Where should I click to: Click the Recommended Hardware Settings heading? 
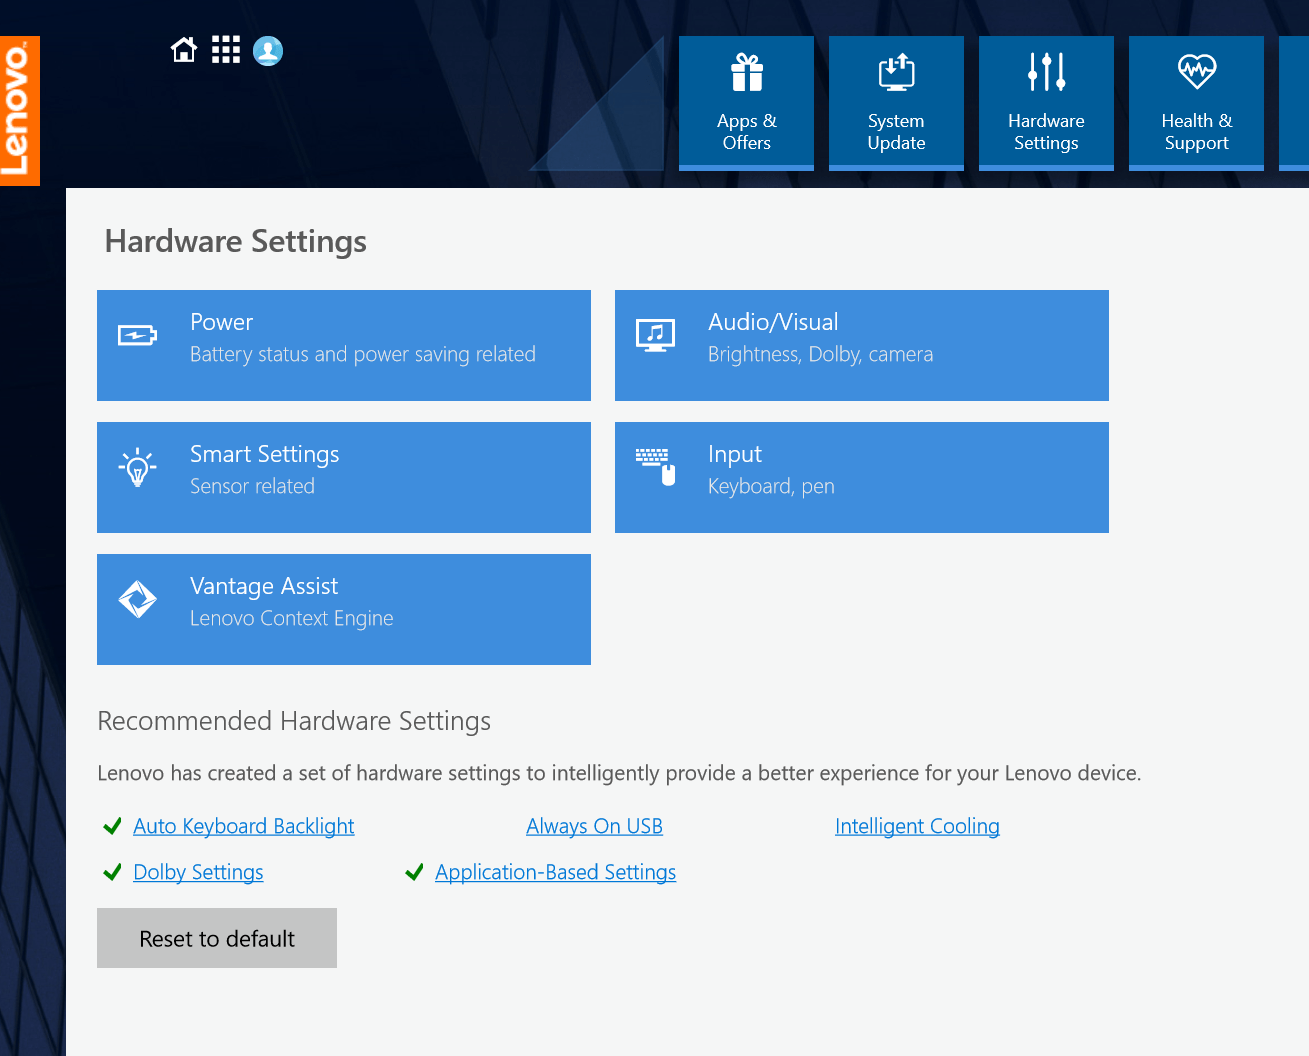point(294,721)
